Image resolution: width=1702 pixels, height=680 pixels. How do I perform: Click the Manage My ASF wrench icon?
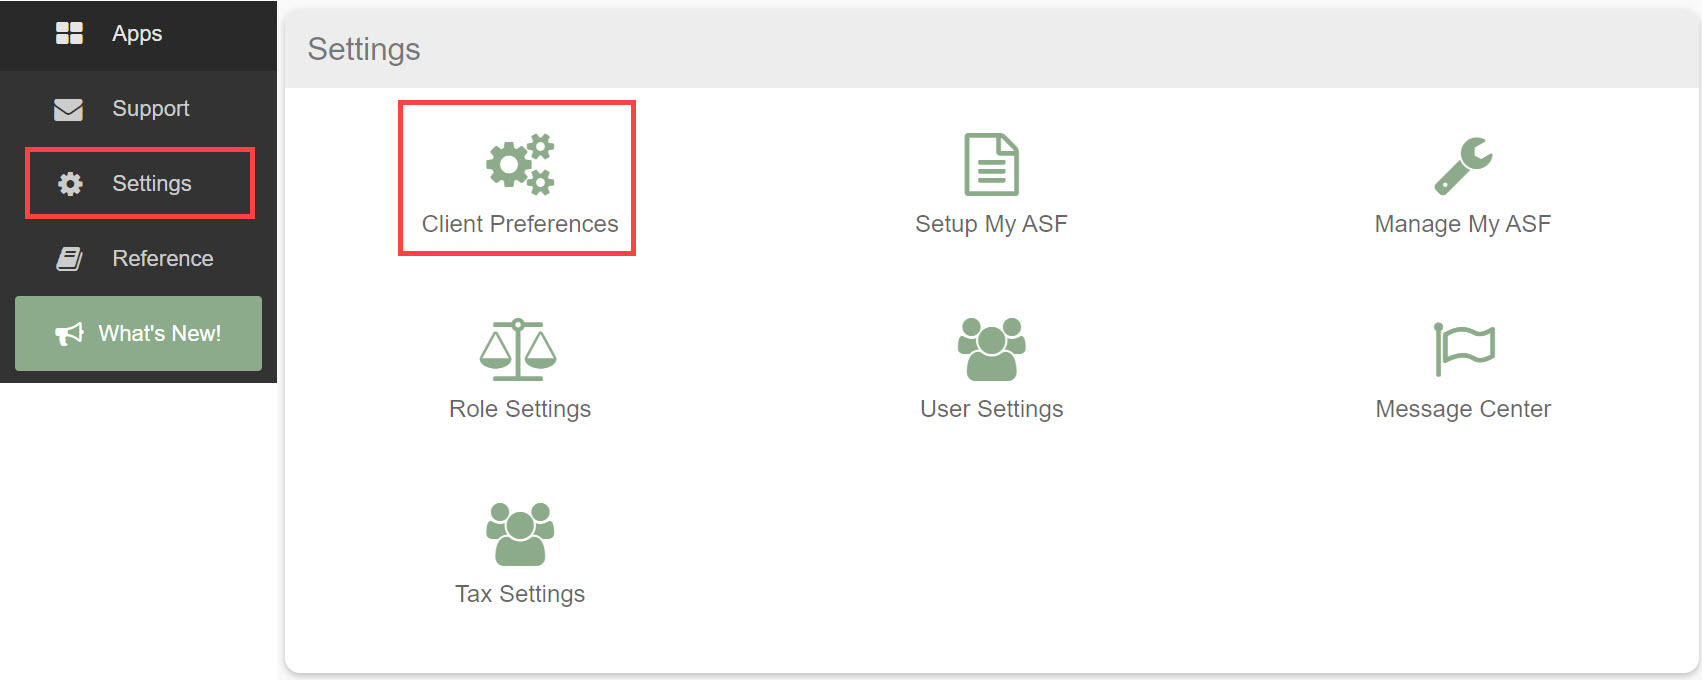pyautogui.click(x=1463, y=165)
